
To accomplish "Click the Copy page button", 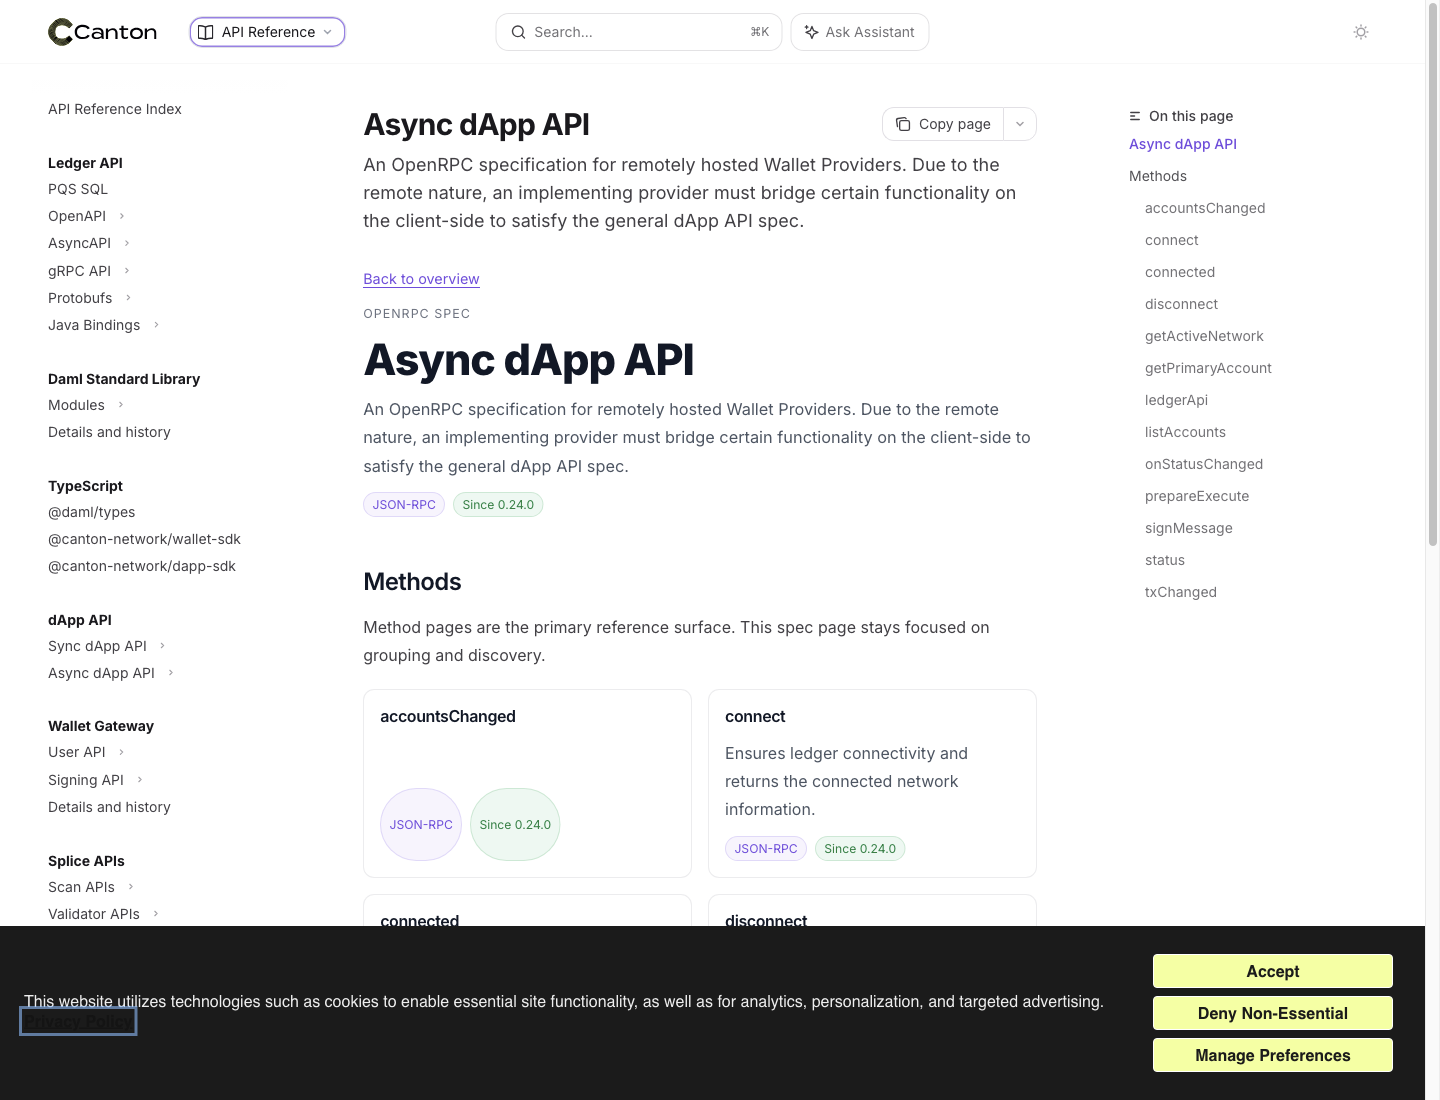I will coord(943,124).
